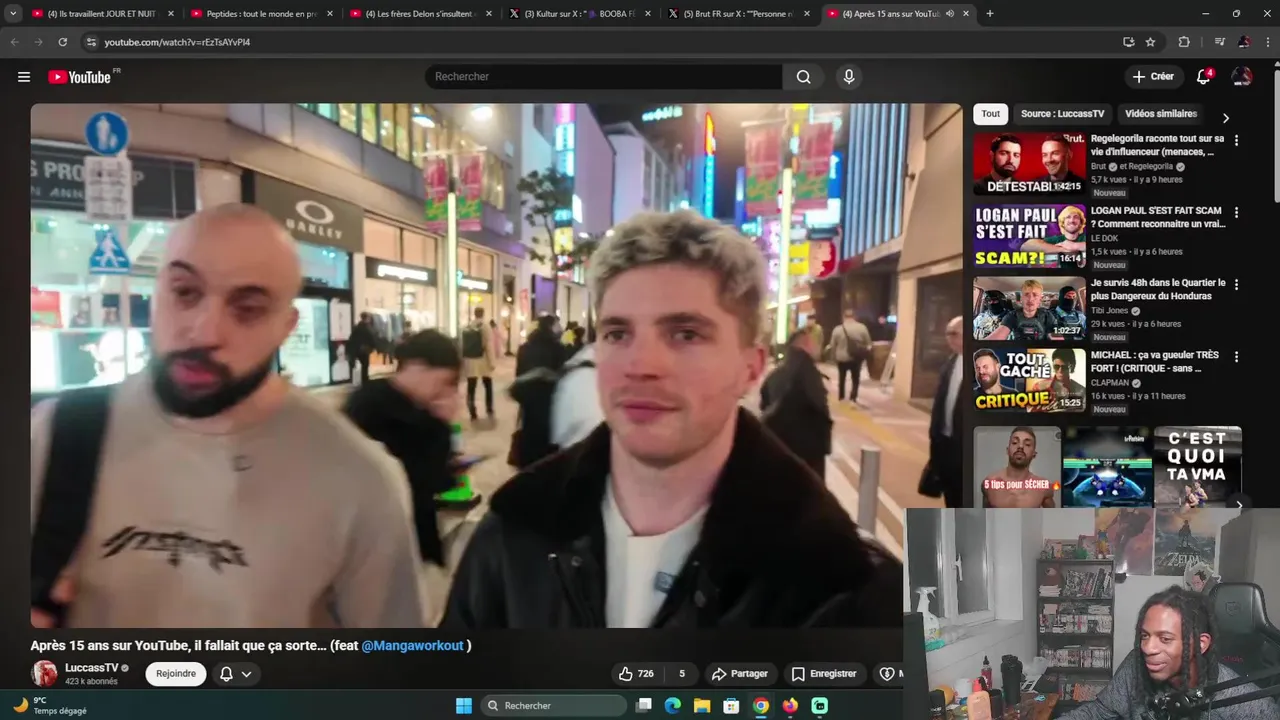Open the CLAPMAN channel name

[x=1109, y=383]
